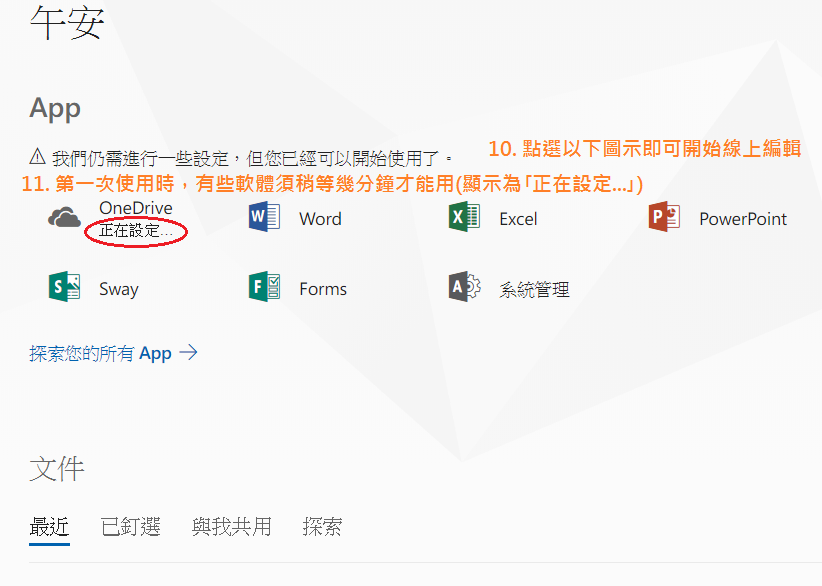Viewport: 822px width, 586px height.
Task: Open the Sway app icon
Action: tap(64, 287)
